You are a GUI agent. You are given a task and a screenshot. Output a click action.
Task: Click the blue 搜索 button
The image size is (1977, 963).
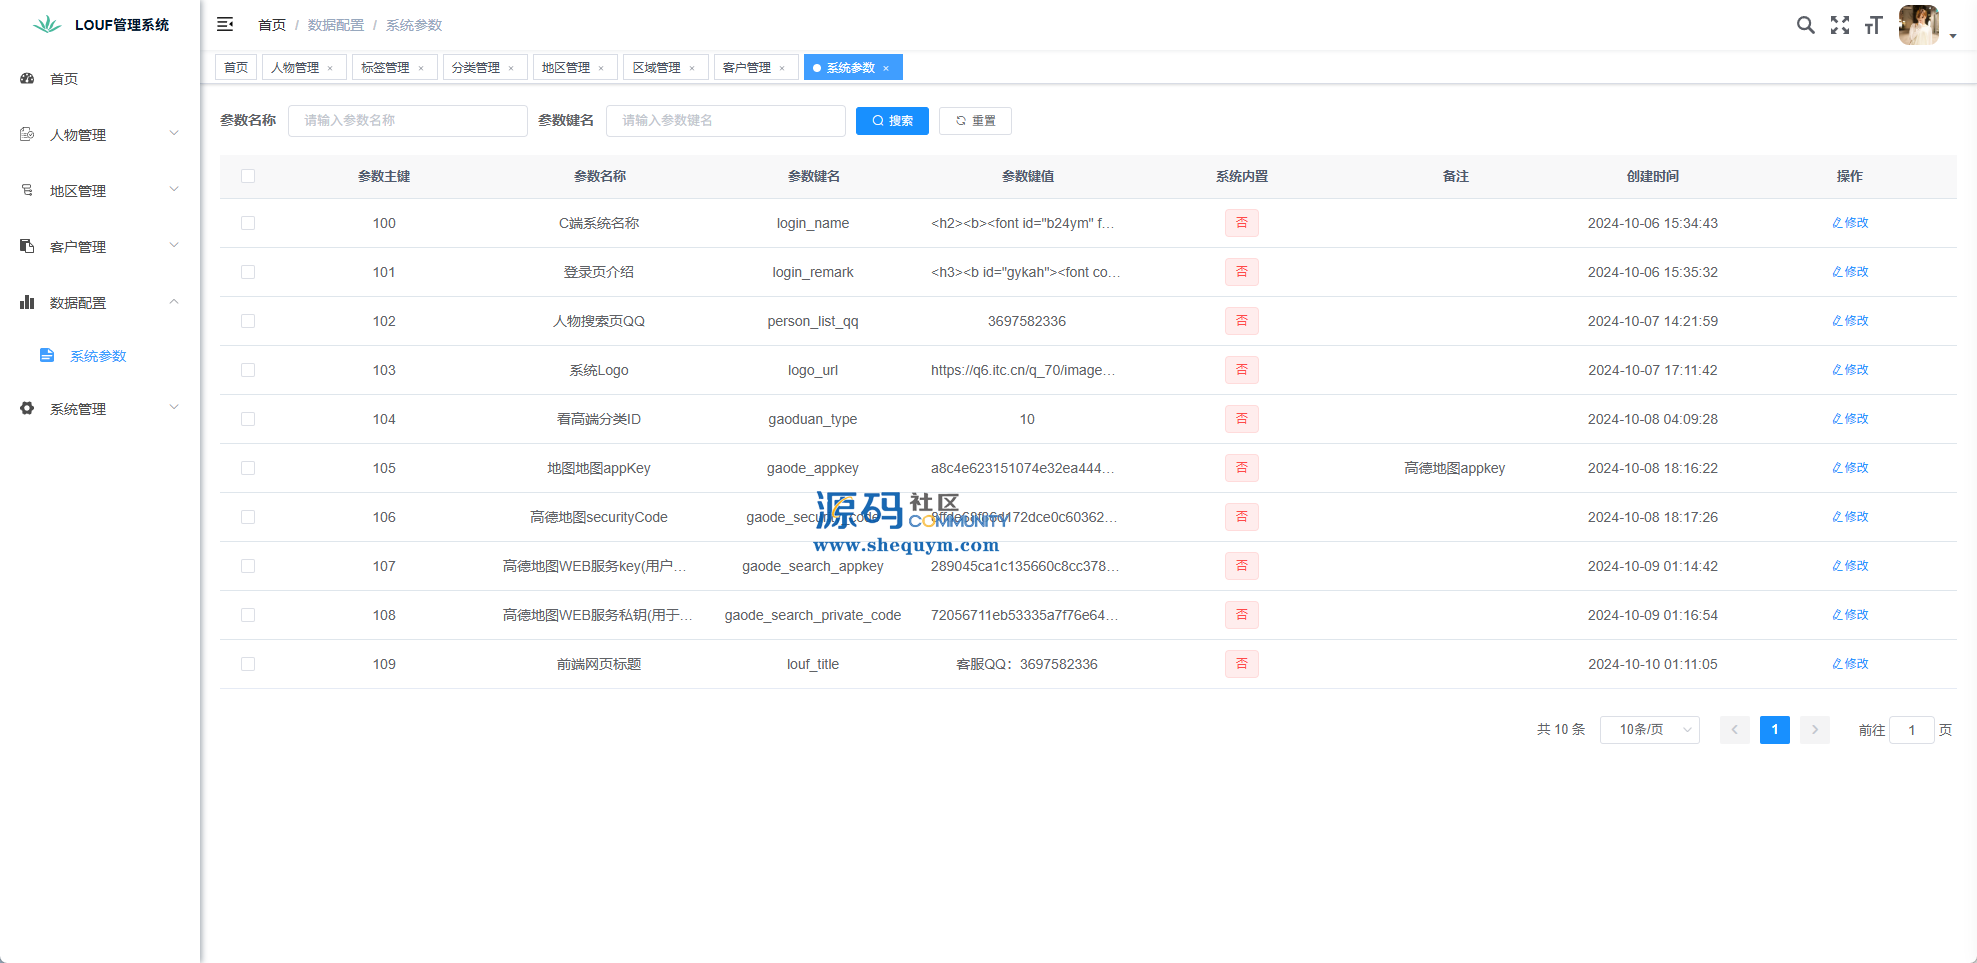tap(892, 121)
